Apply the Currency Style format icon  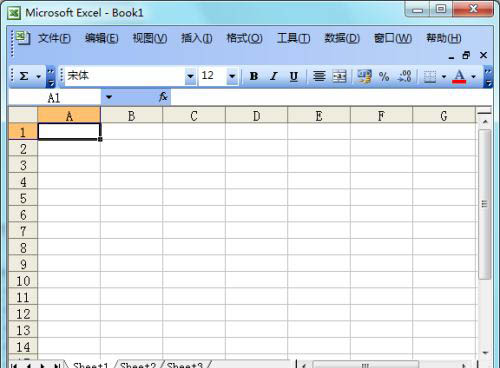pos(364,76)
